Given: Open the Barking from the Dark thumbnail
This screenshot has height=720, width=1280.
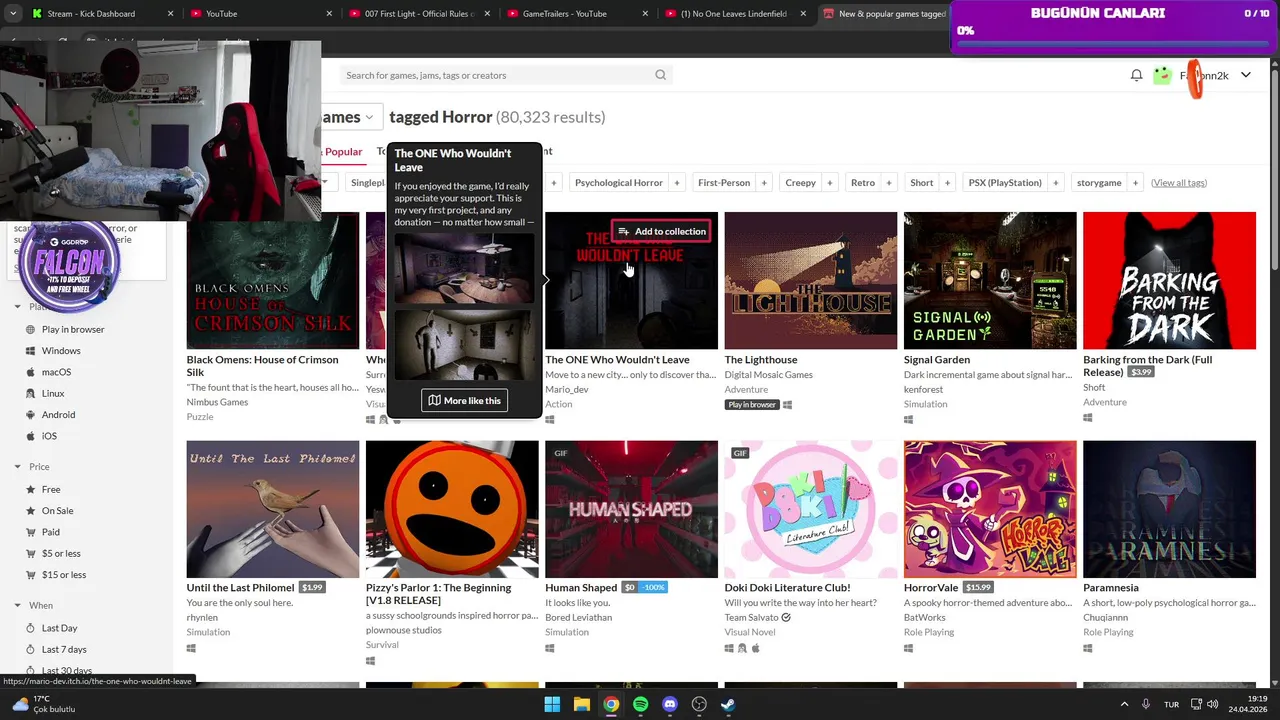Looking at the screenshot, I should pos(1169,281).
